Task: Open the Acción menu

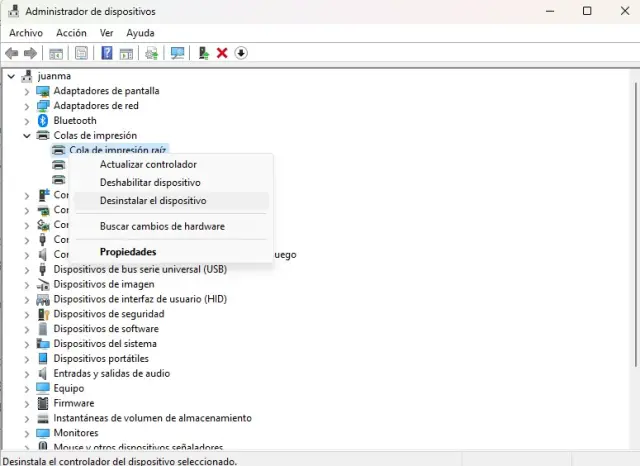Action: (71, 32)
